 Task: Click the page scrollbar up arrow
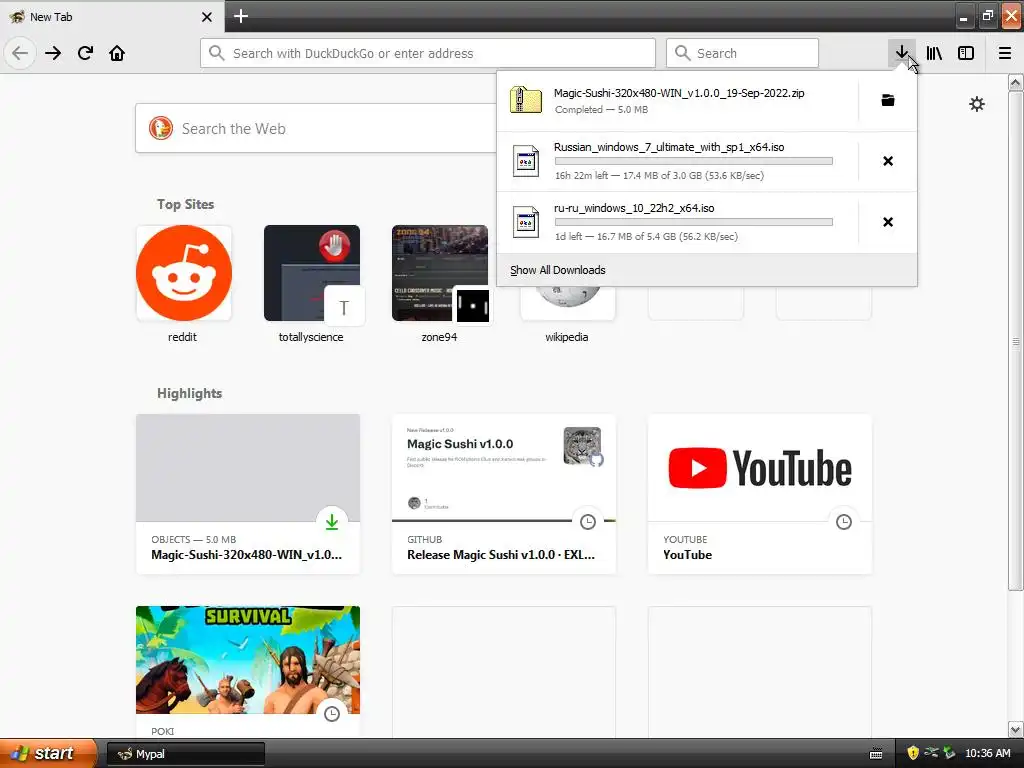coord(1015,83)
